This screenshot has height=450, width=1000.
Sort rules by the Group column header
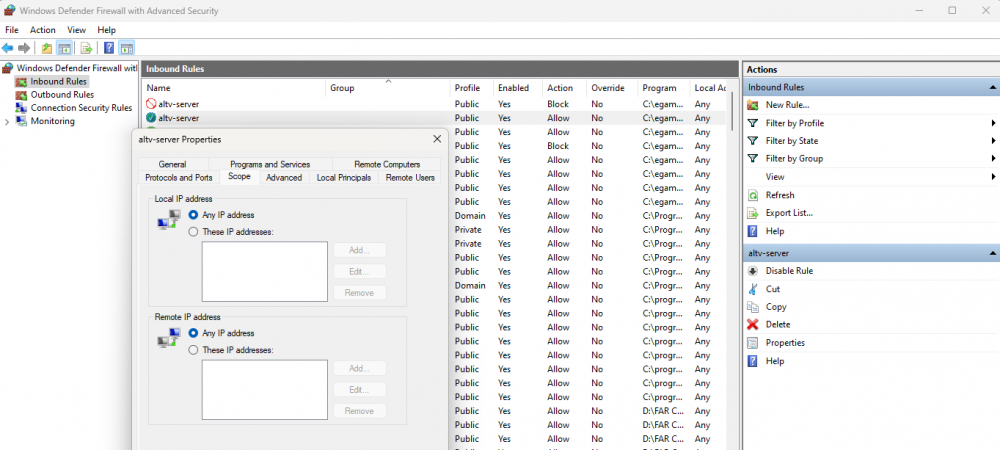[387, 88]
